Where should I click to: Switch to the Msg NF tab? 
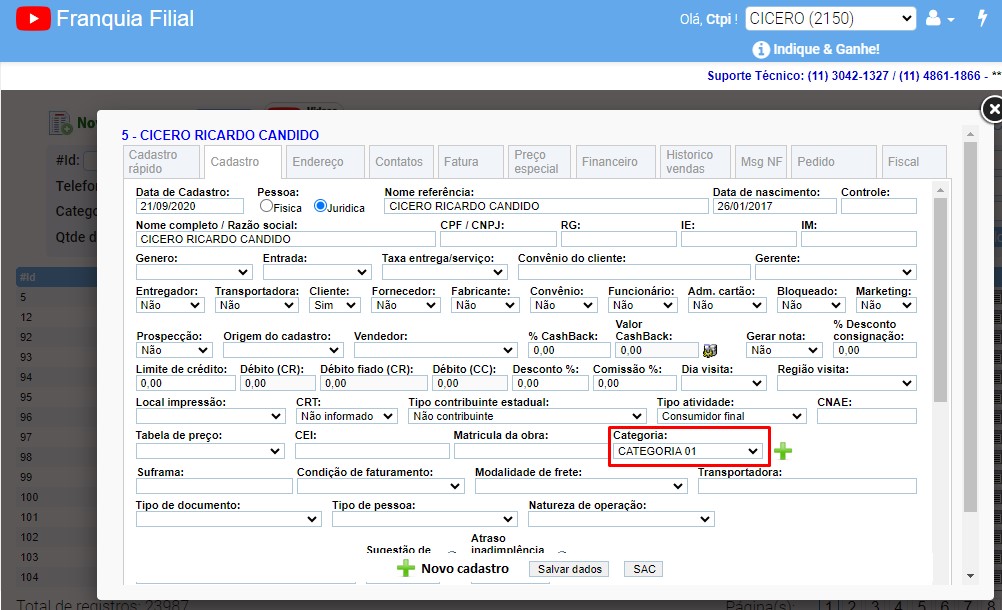click(x=760, y=162)
